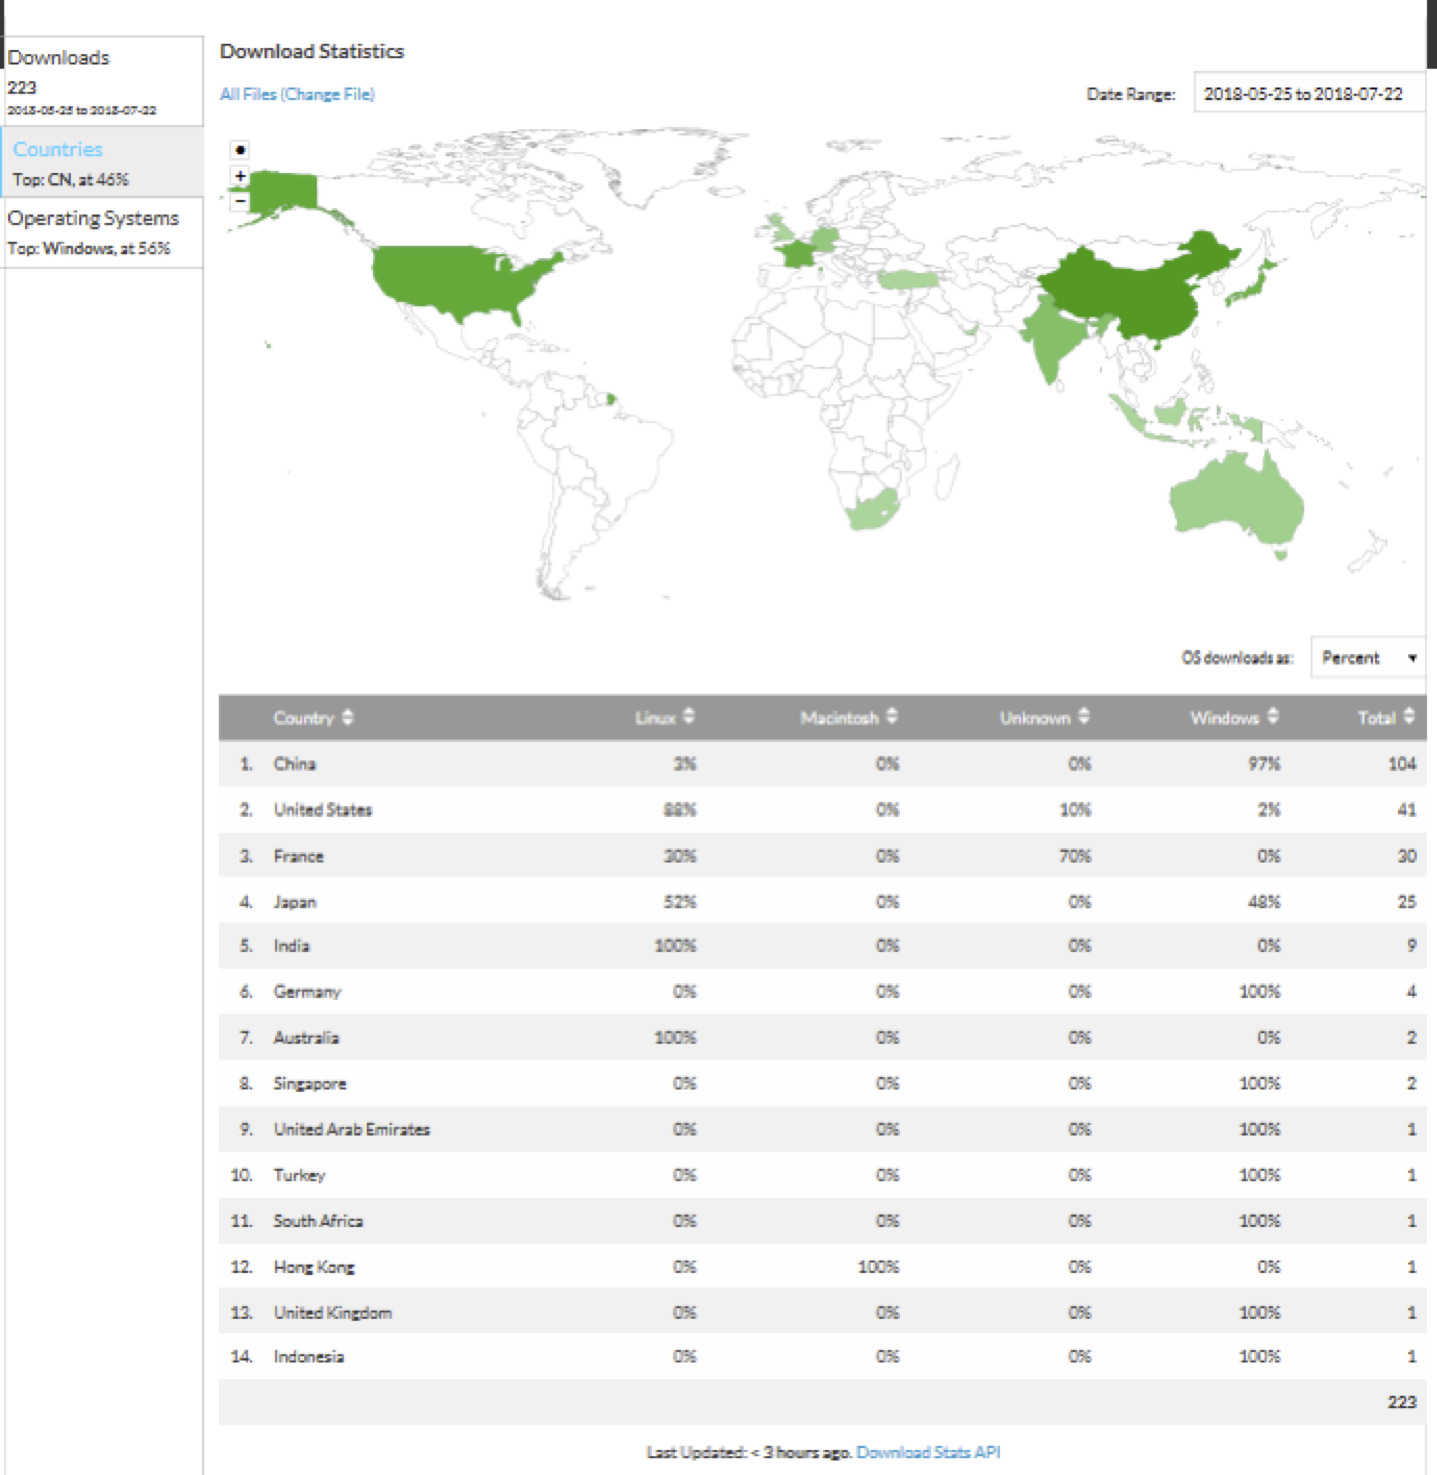The image size is (1437, 1475).
Task: Click the map zoom in plus button
Action: click(x=240, y=176)
